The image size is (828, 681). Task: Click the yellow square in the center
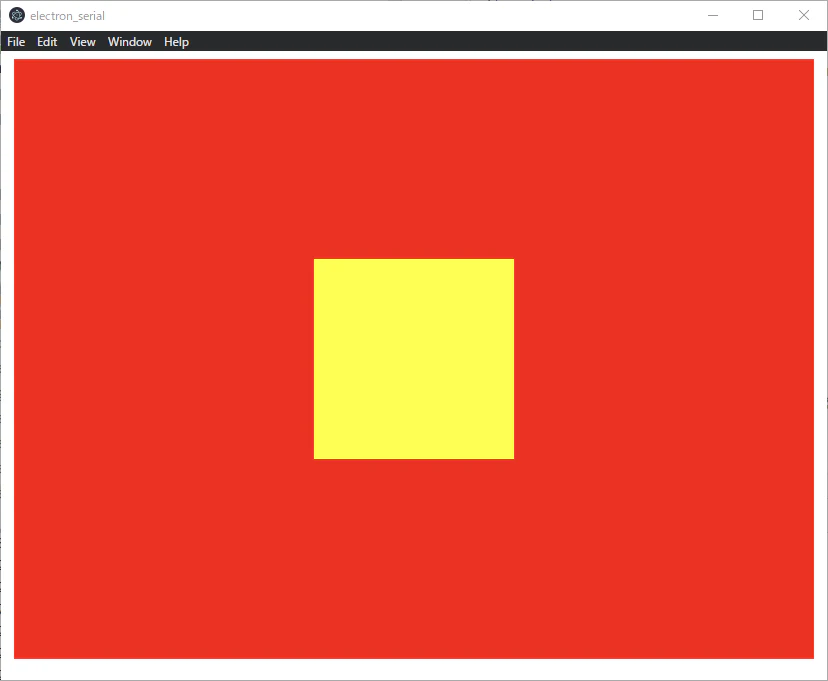click(413, 358)
